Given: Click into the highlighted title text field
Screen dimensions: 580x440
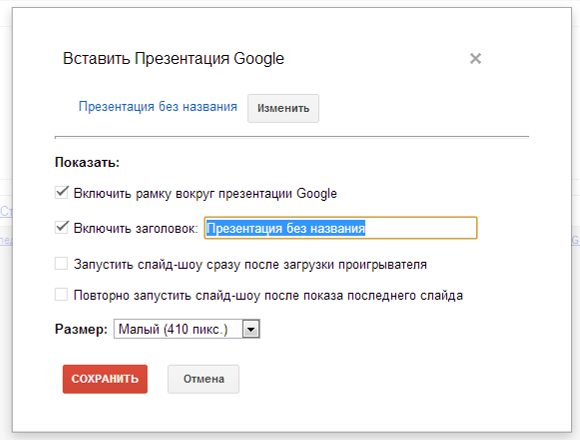Looking at the screenshot, I should (341, 228).
